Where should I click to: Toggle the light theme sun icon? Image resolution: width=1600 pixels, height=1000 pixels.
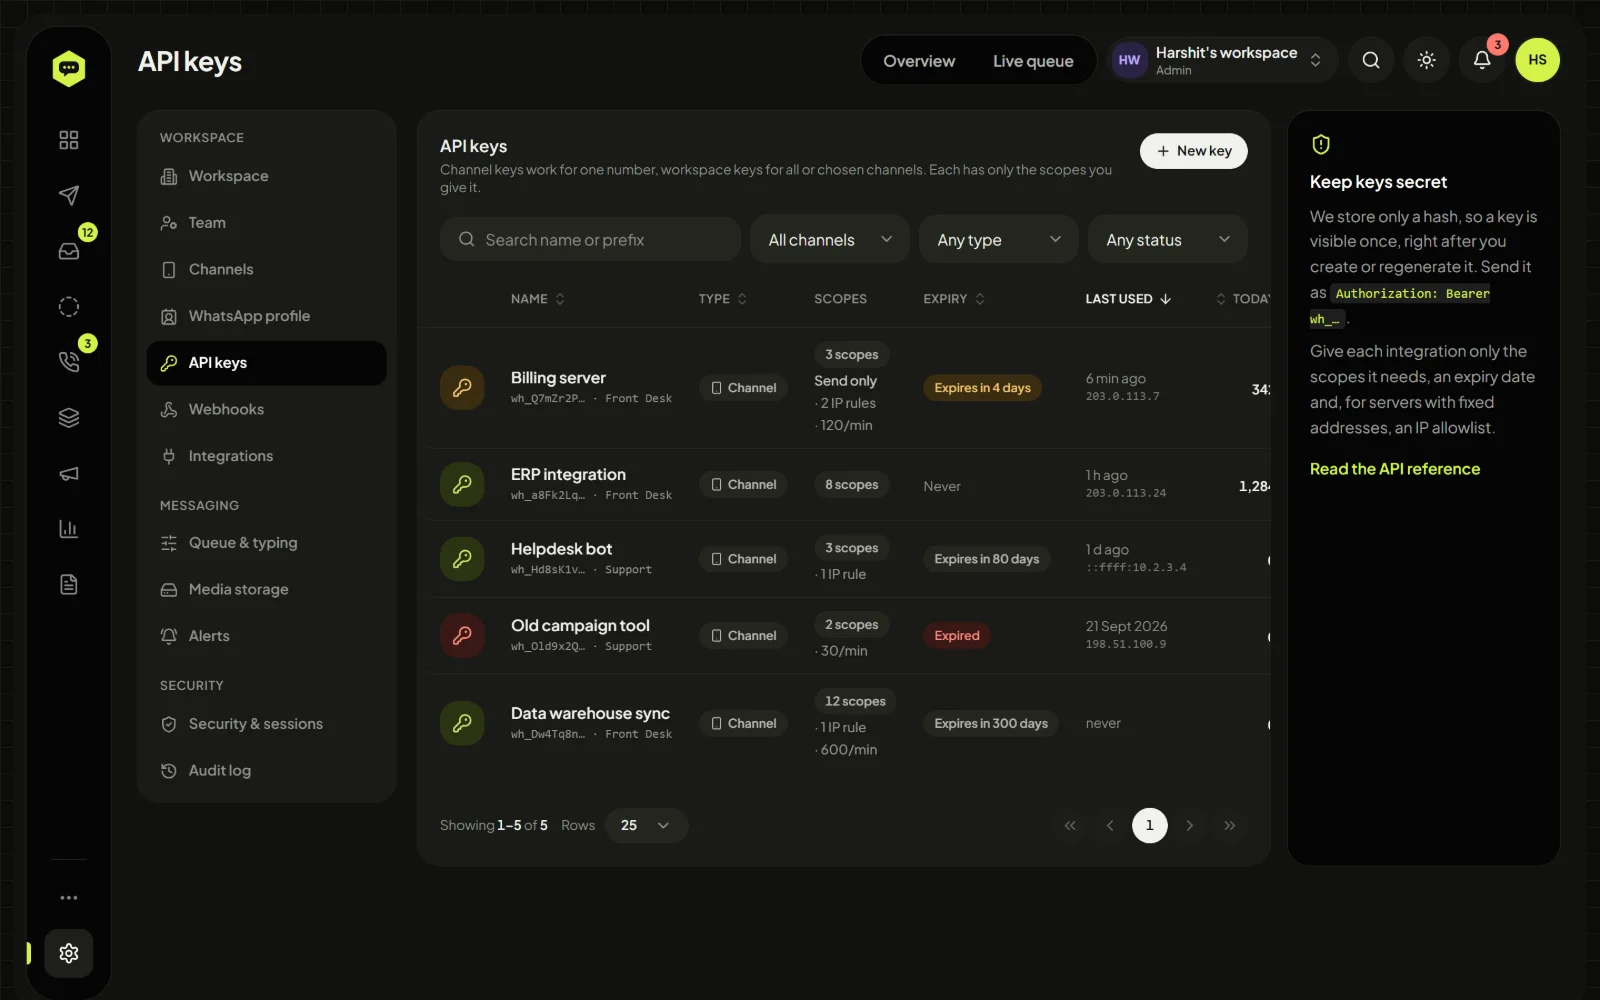click(x=1427, y=60)
